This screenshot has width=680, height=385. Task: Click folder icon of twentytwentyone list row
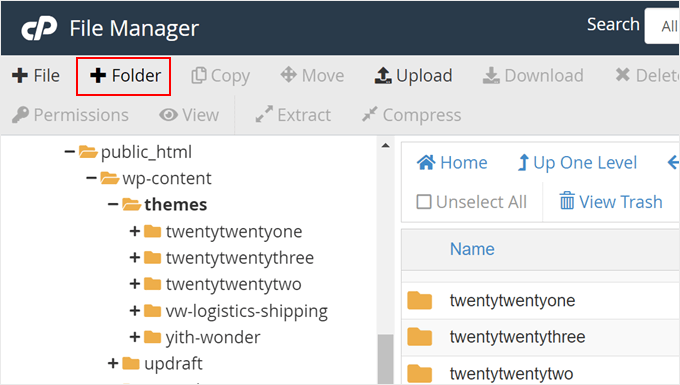point(420,300)
